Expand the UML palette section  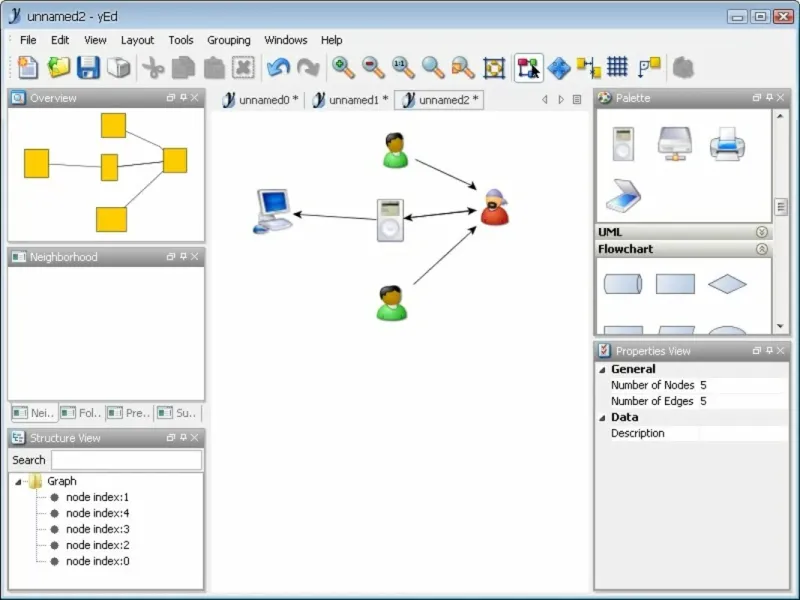pyautogui.click(x=762, y=232)
